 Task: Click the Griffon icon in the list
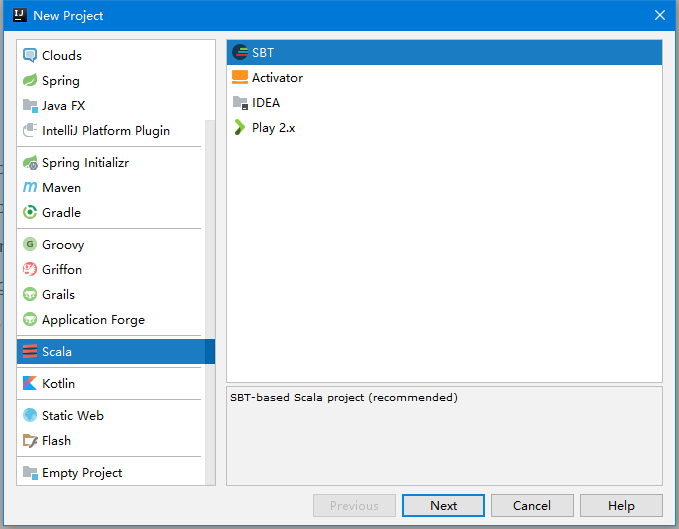tap(30, 270)
